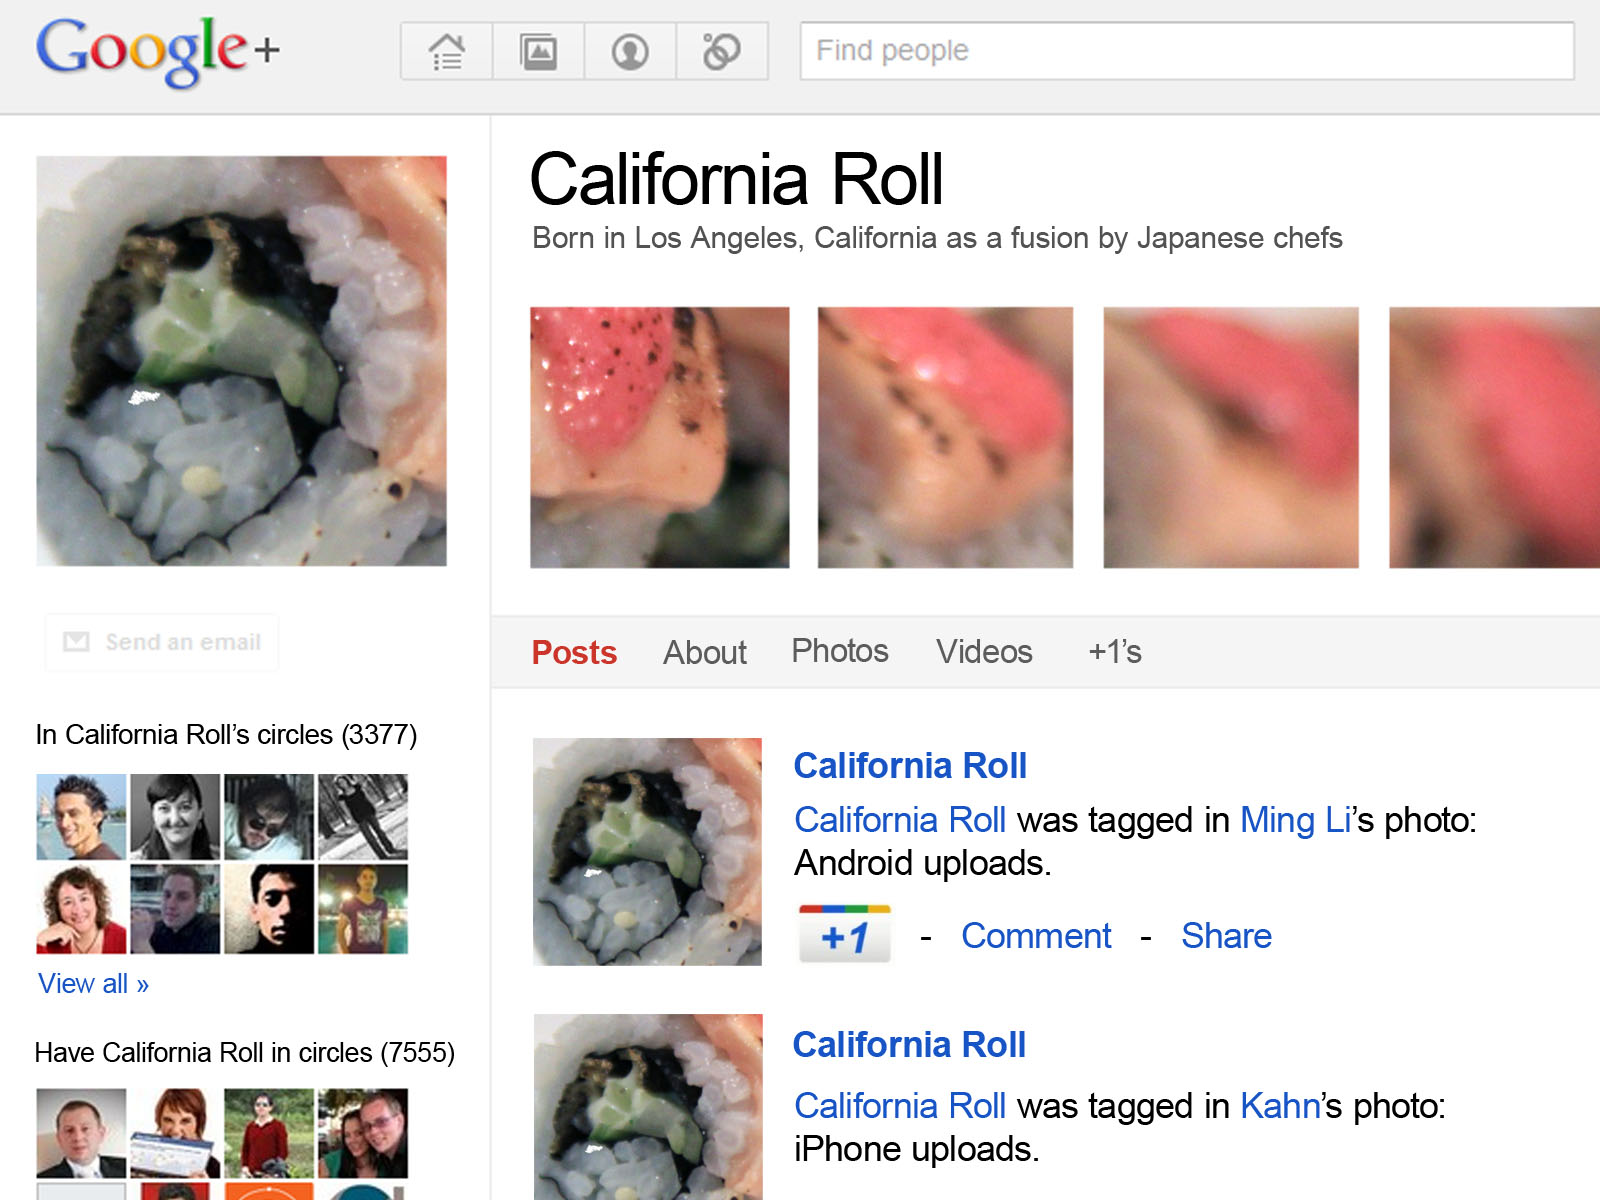
Task: Click Share on the first post
Action: click(1226, 936)
